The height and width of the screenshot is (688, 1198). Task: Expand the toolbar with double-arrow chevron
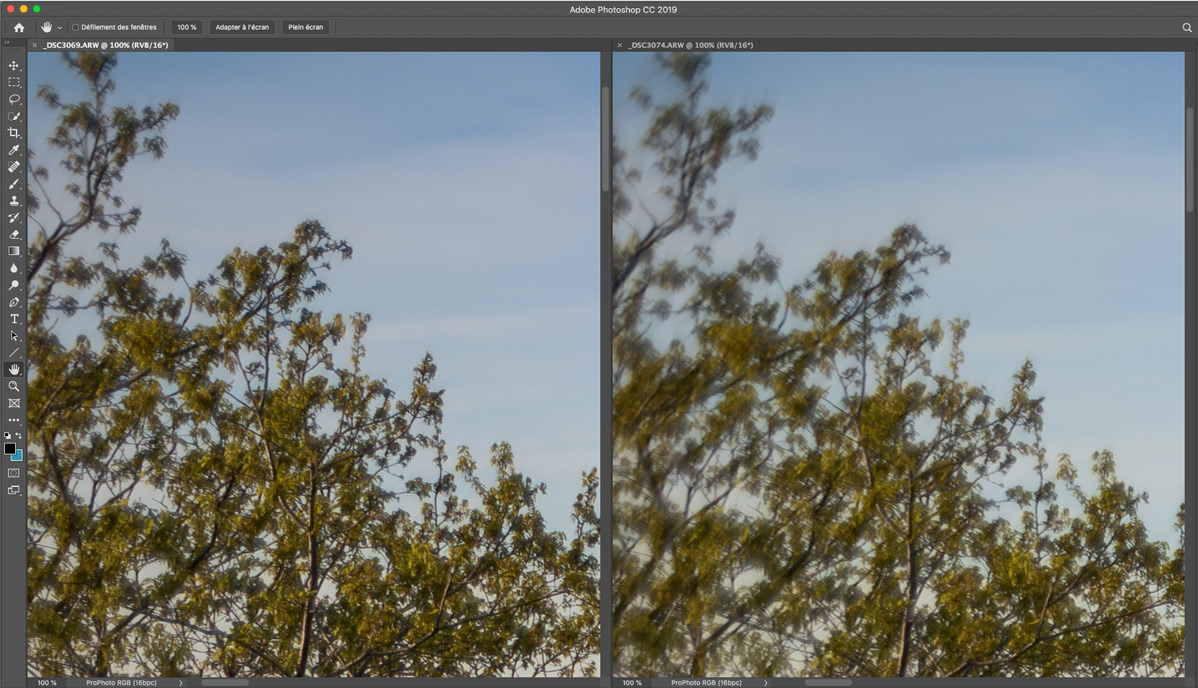tap(6, 43)
